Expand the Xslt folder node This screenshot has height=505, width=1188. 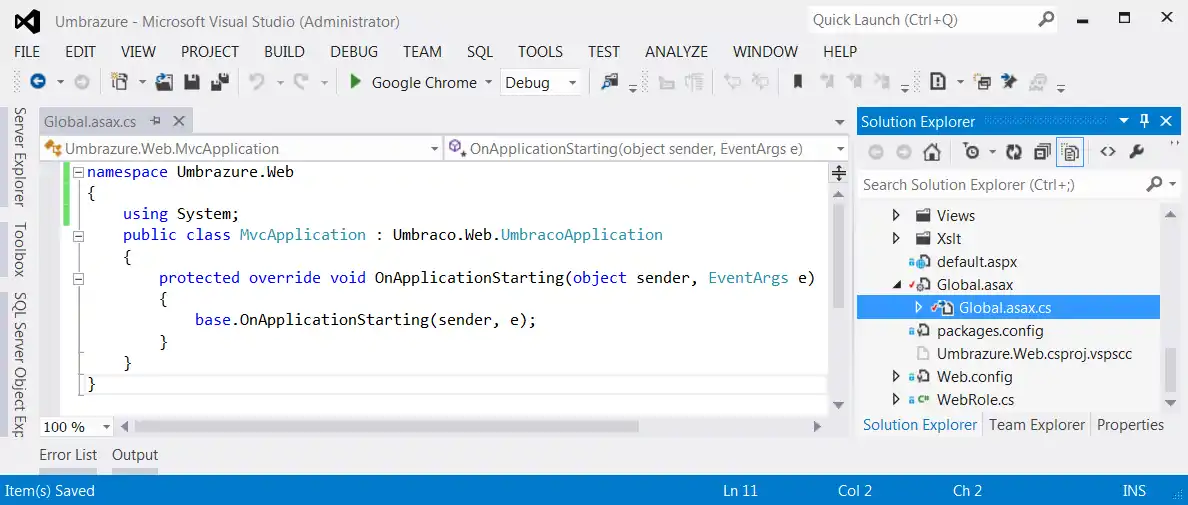(896, 238)
